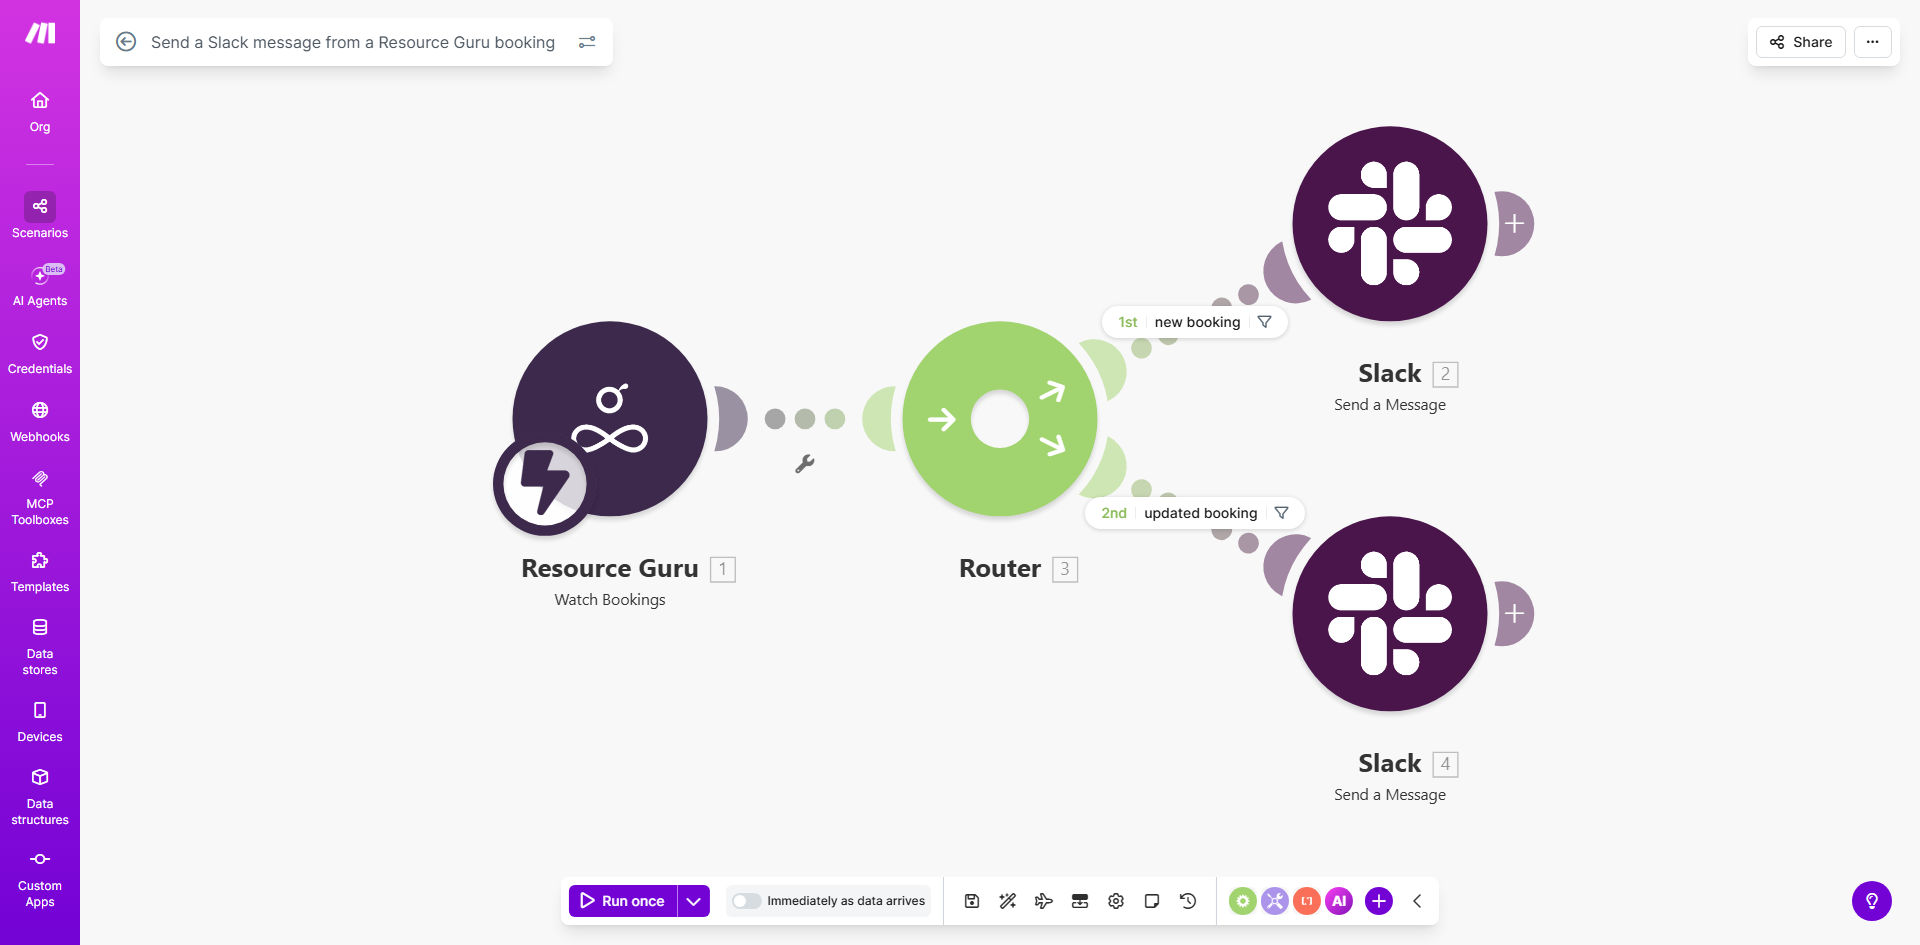Image resolution: width=1920 pixels, height=945 pixels.
Task: Open Templates in sidebar
Action: 40,572
